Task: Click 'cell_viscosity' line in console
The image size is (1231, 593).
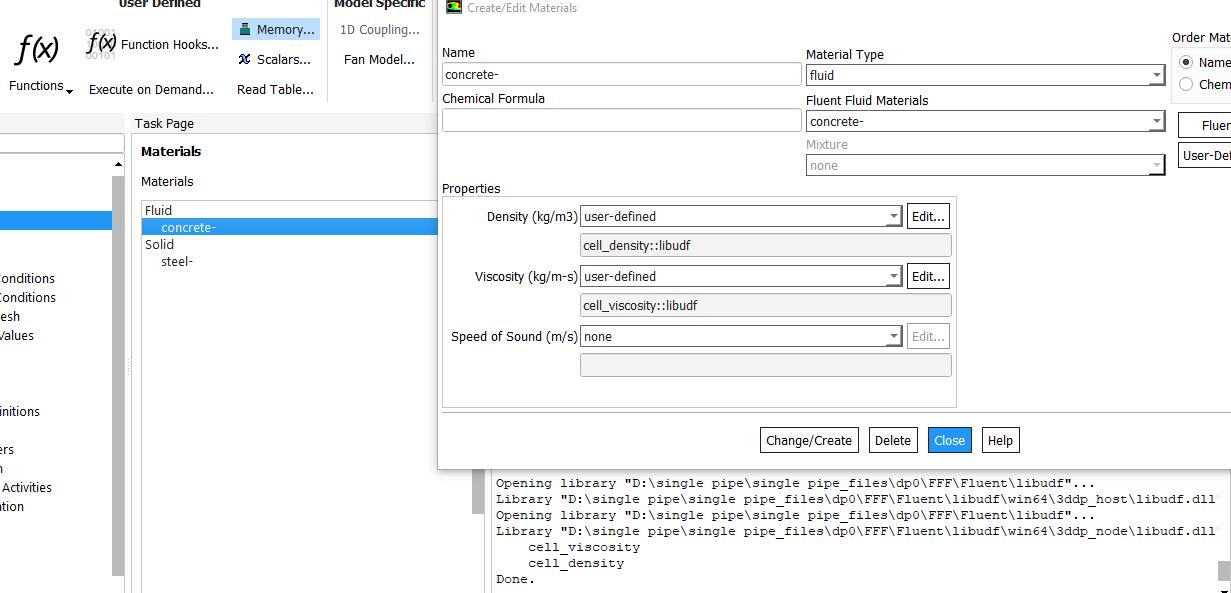Action: coord(584,547)
